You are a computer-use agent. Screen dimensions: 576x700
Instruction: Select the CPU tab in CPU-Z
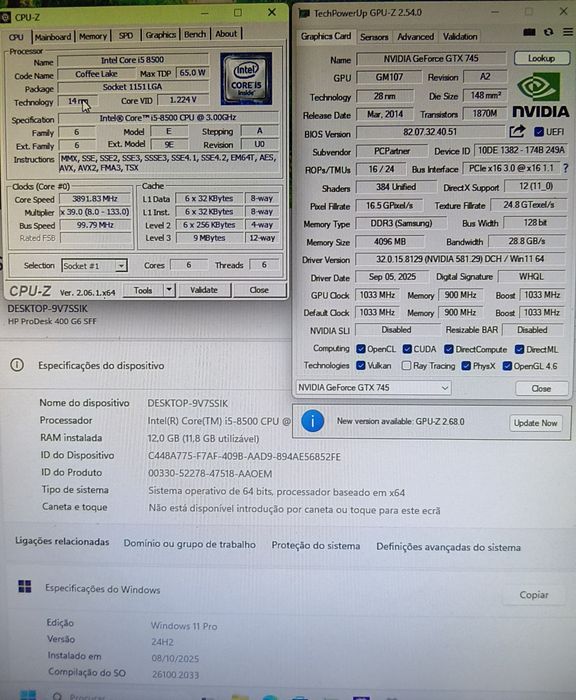coord(16,37)
